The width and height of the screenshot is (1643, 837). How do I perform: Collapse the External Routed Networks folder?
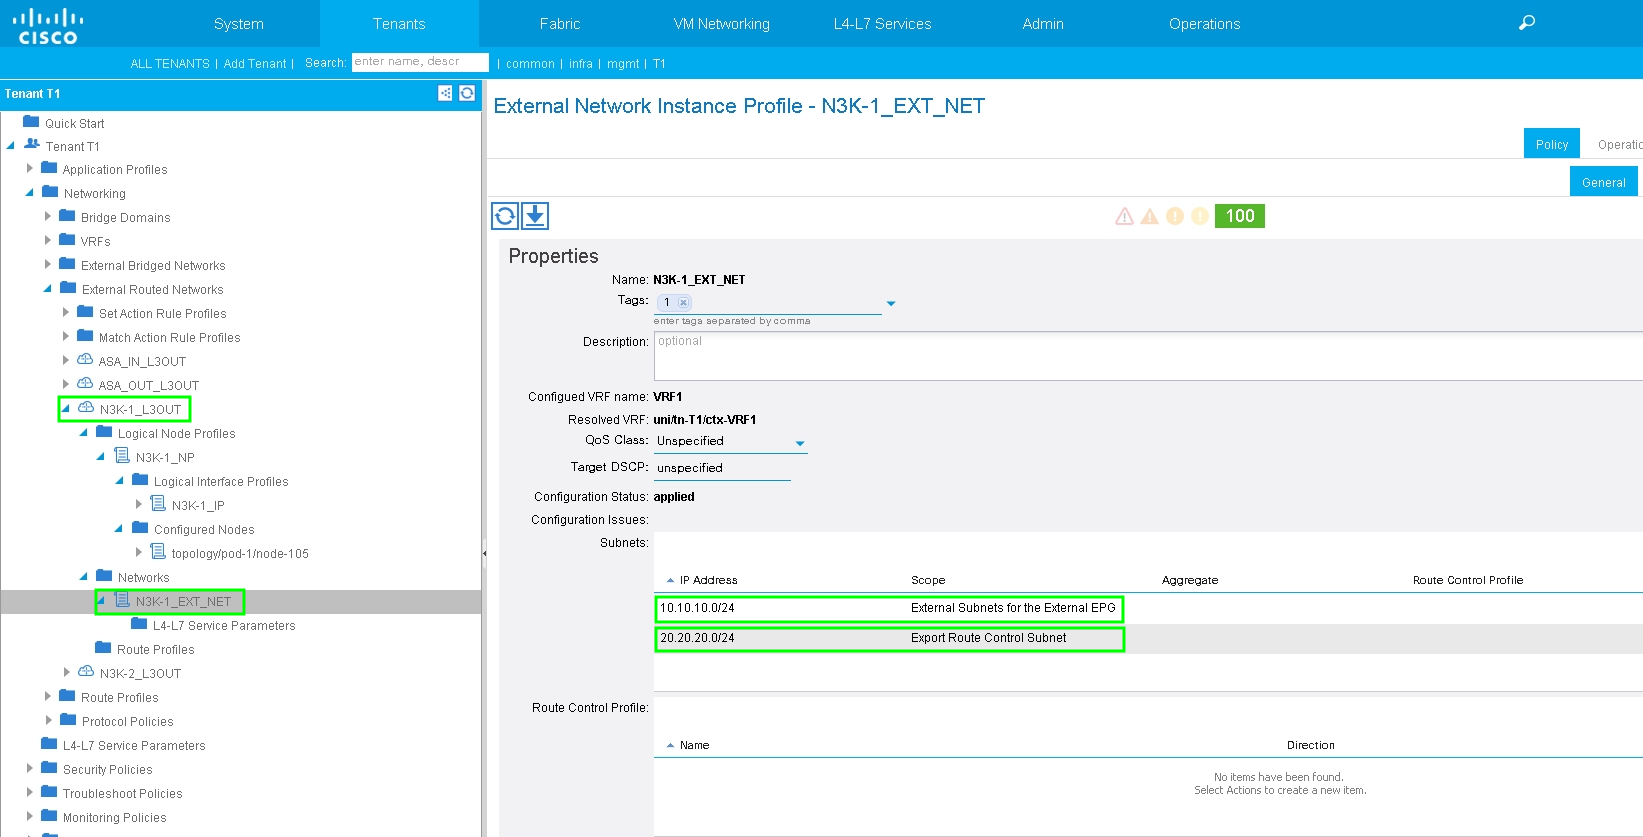click(48, 289)
